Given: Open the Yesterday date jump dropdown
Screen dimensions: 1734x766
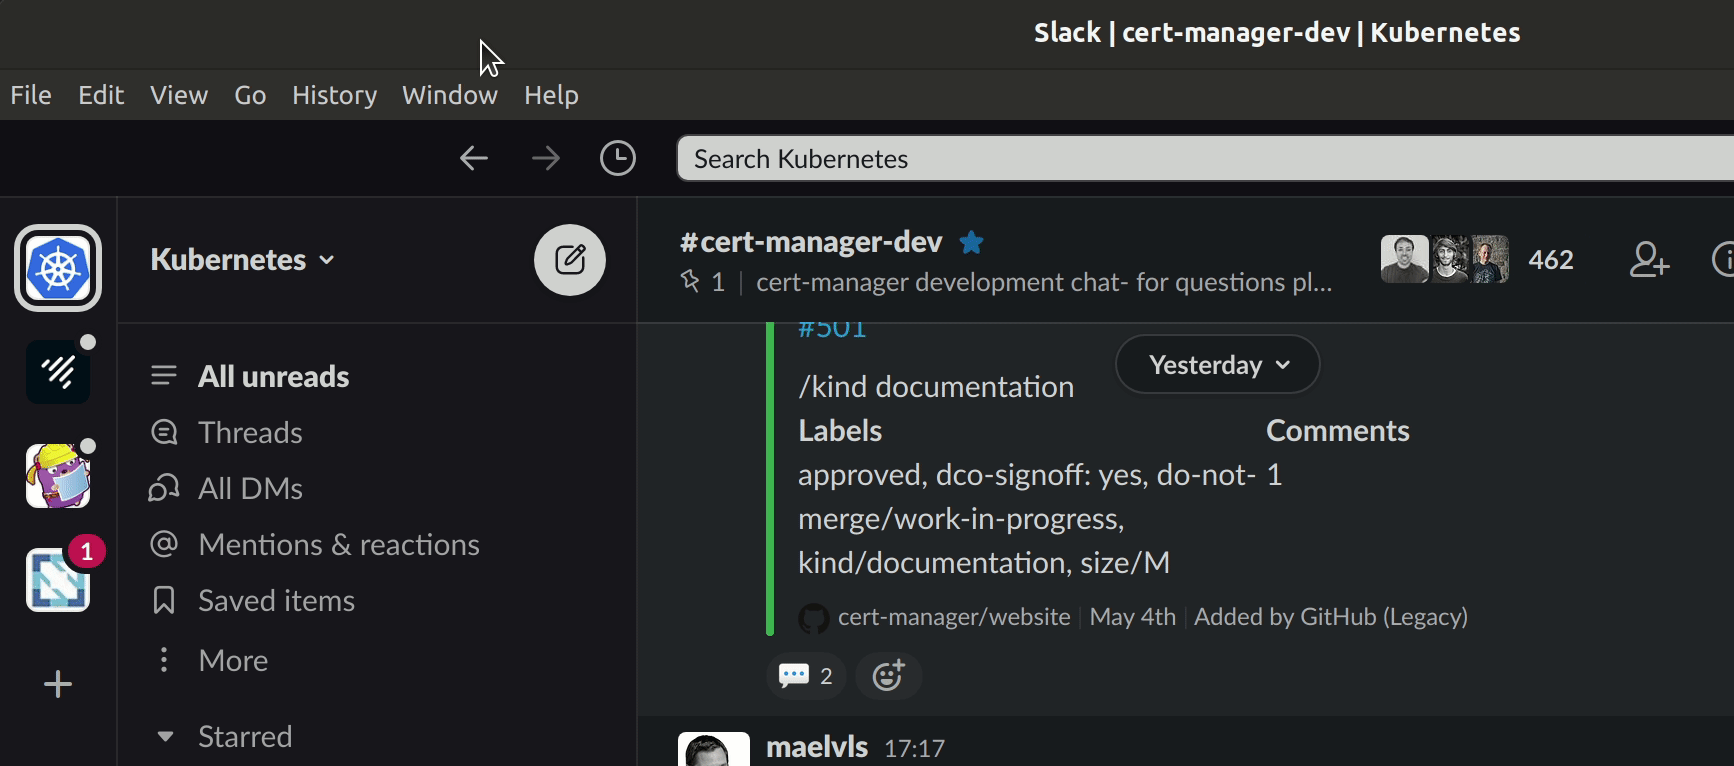Looking at the screenshot, I should point(1217,365).
